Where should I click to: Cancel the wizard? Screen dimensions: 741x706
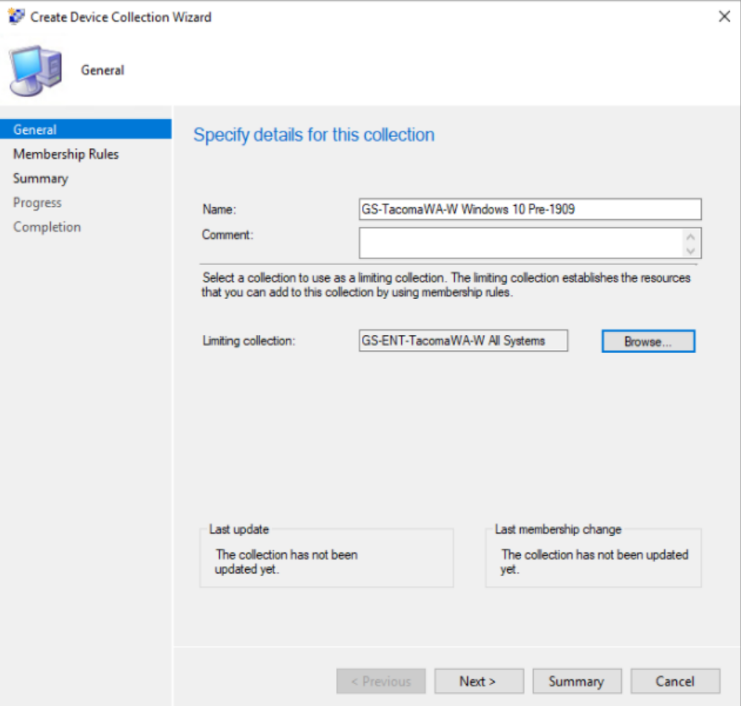(x=675, y=681)
